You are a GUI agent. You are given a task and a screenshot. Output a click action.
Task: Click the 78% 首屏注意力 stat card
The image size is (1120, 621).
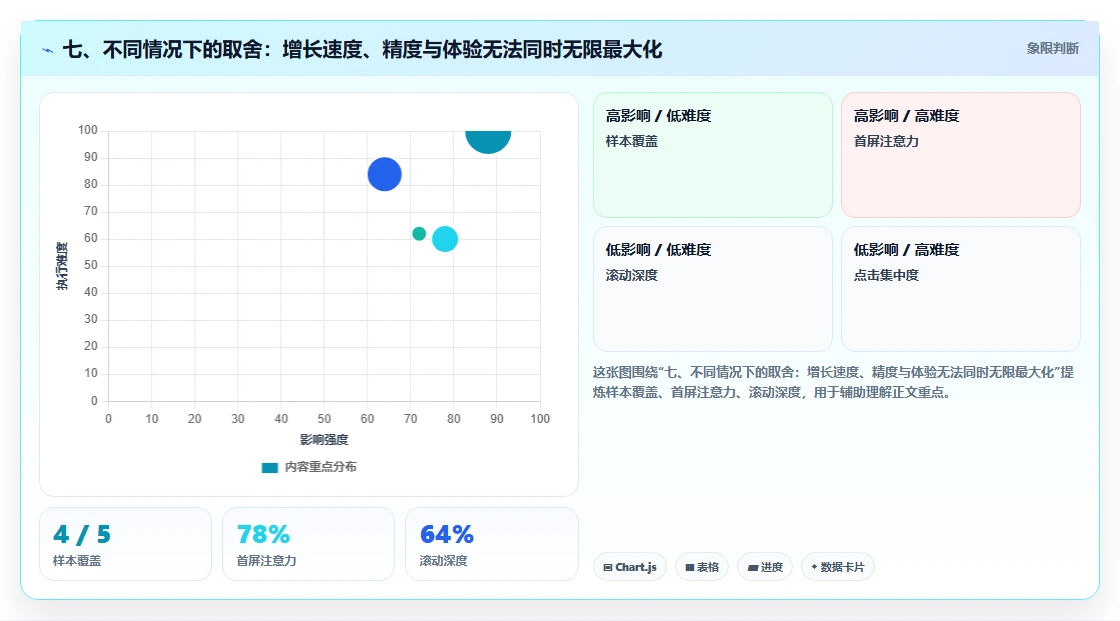[309, 544]
